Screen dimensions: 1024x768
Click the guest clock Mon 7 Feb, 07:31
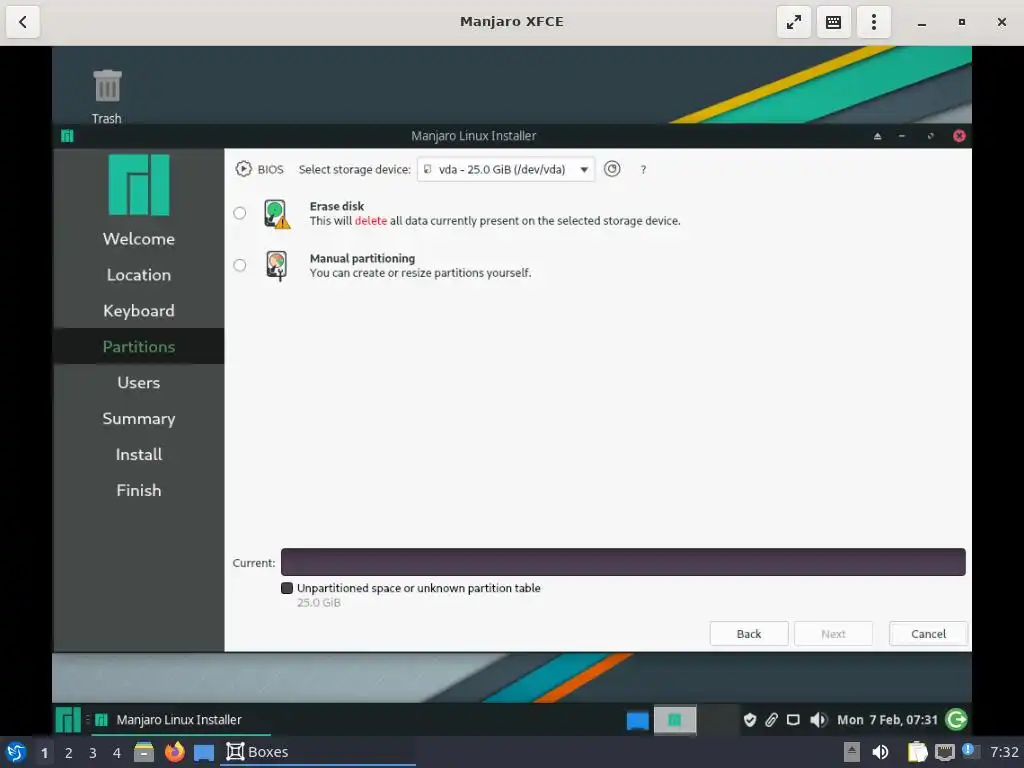[x=887, y=720]
